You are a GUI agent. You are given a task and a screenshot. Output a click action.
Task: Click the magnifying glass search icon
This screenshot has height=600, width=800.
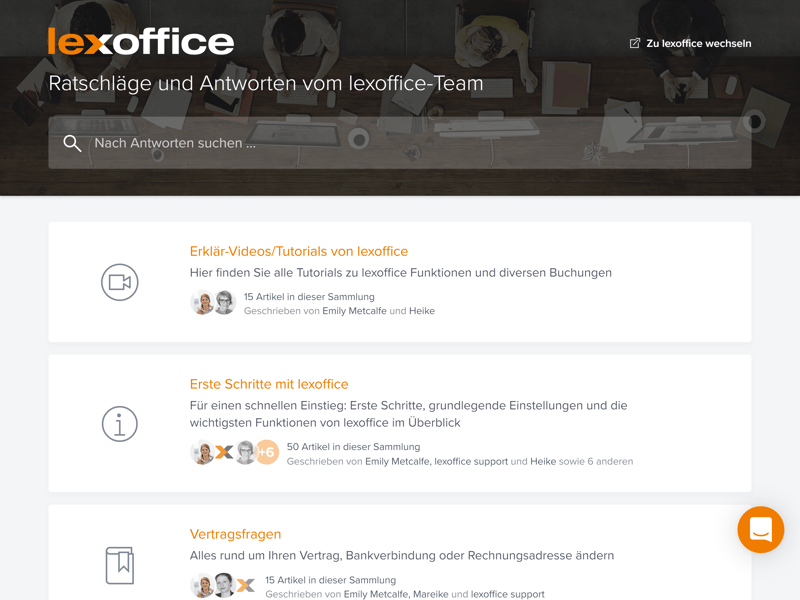click(x=72, y=143)
